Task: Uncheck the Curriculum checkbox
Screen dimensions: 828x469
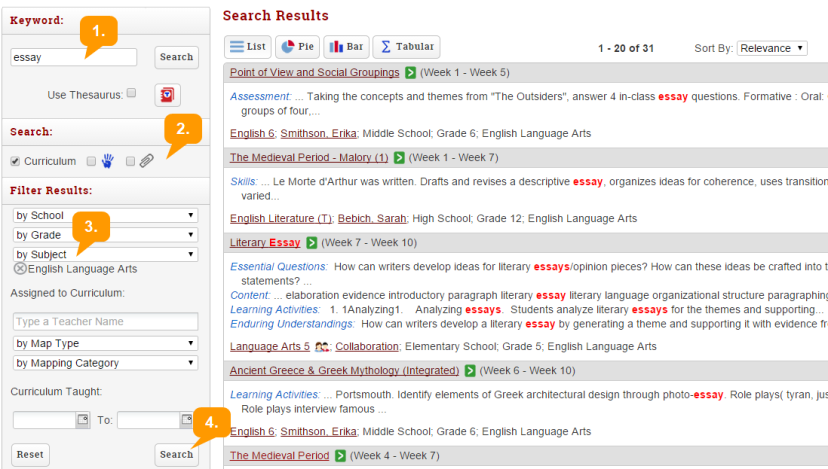Action: [15, 161]
